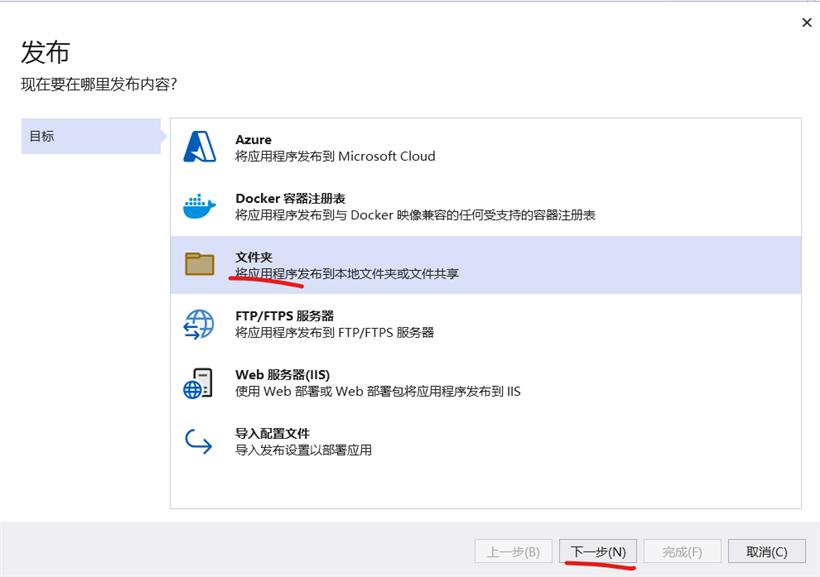
Task: Click description 将应用程序发布到本地文件夹或文件共享
Action: [x=347, y=274]
